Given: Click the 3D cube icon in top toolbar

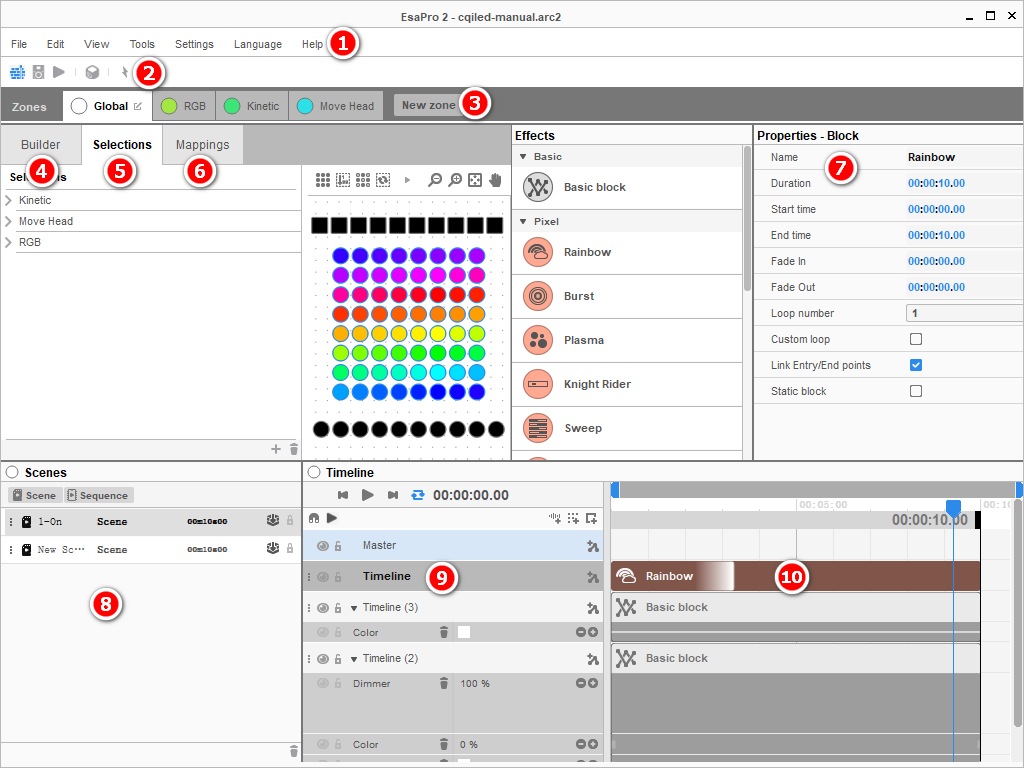Looking at the screenshot, I should coord(92,72).
